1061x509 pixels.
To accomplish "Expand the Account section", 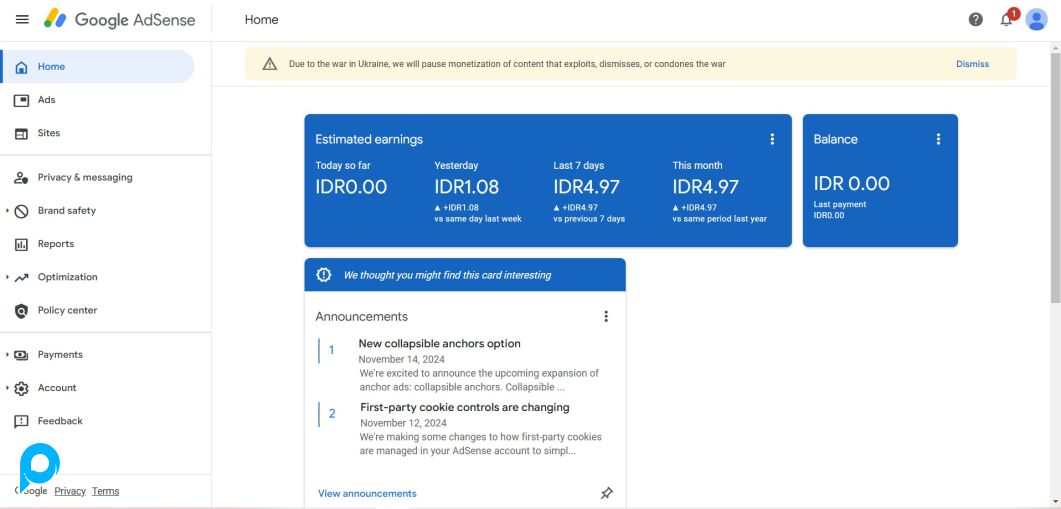I will [x=8, y=388].
